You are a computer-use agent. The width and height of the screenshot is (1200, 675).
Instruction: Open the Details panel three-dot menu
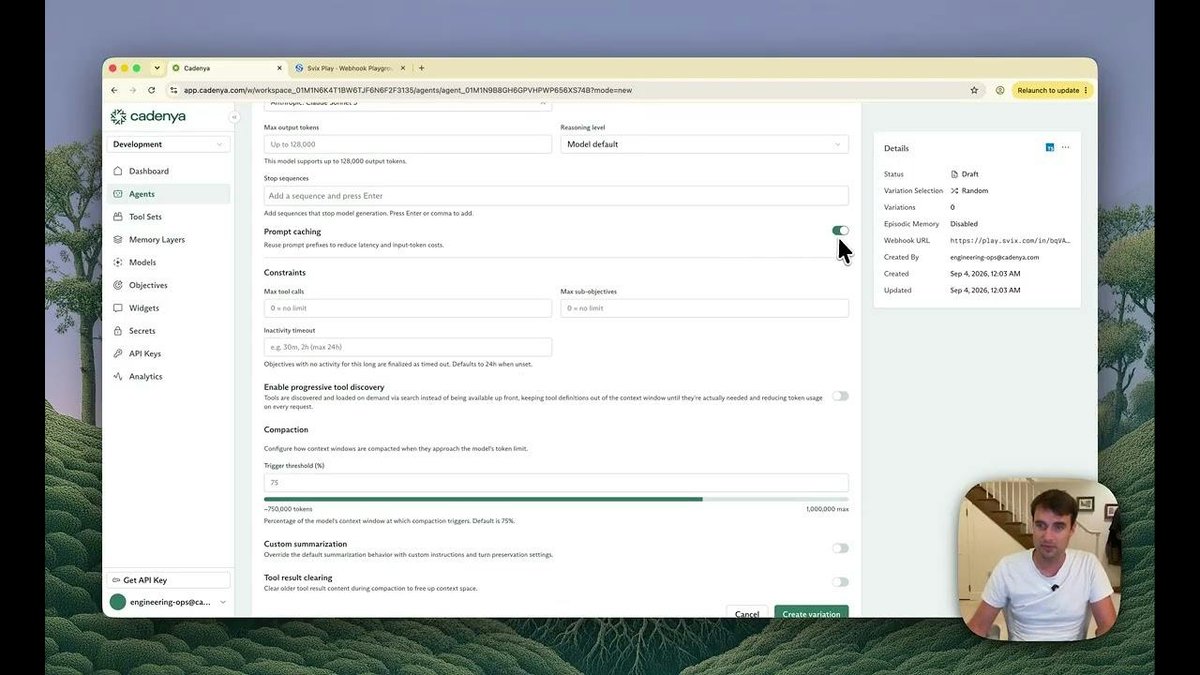point(1066,147)
